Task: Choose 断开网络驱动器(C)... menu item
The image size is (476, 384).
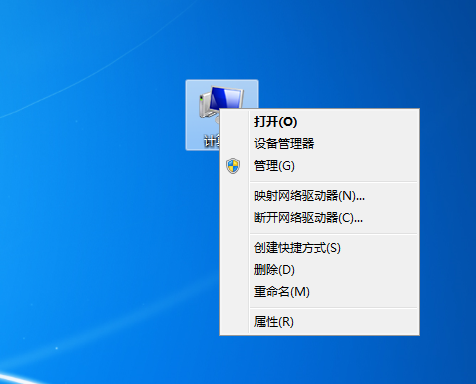Action: [319, 218]
